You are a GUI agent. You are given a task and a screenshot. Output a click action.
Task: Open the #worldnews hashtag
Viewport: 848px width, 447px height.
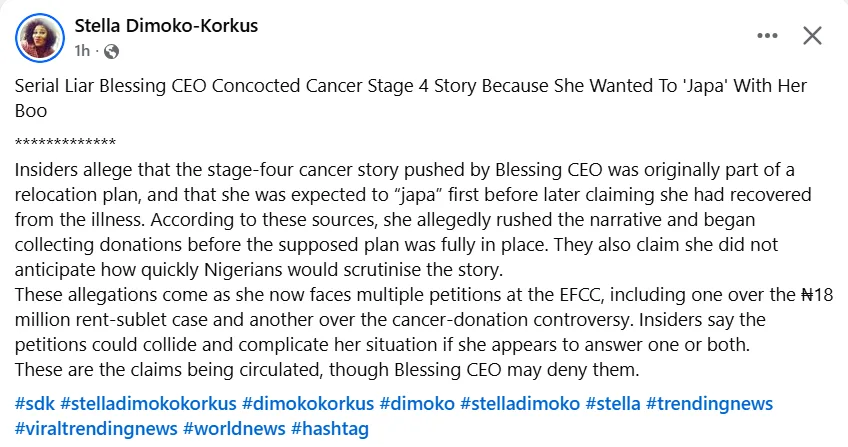click(x=233, y=428)
